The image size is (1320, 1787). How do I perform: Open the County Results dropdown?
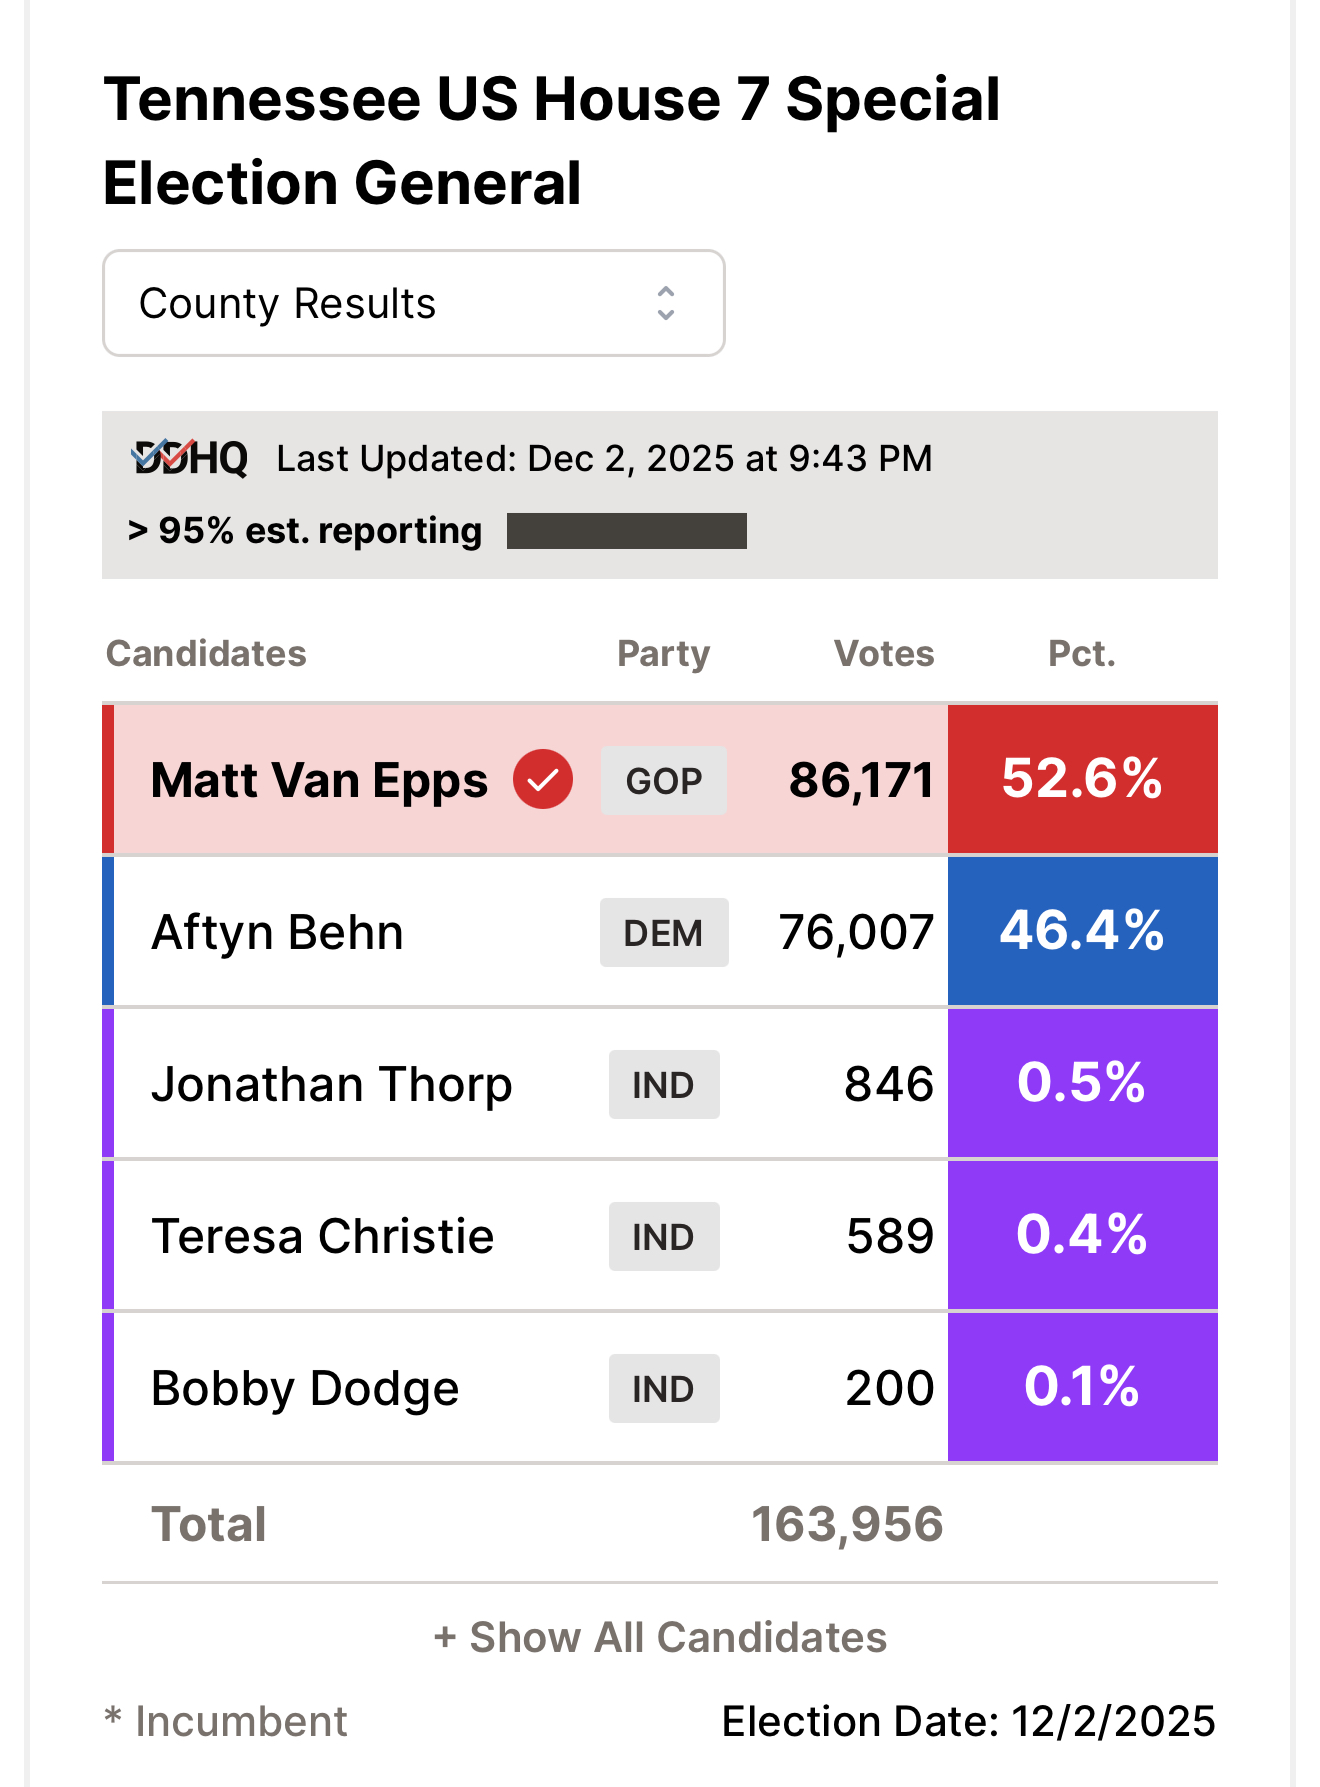414,303
